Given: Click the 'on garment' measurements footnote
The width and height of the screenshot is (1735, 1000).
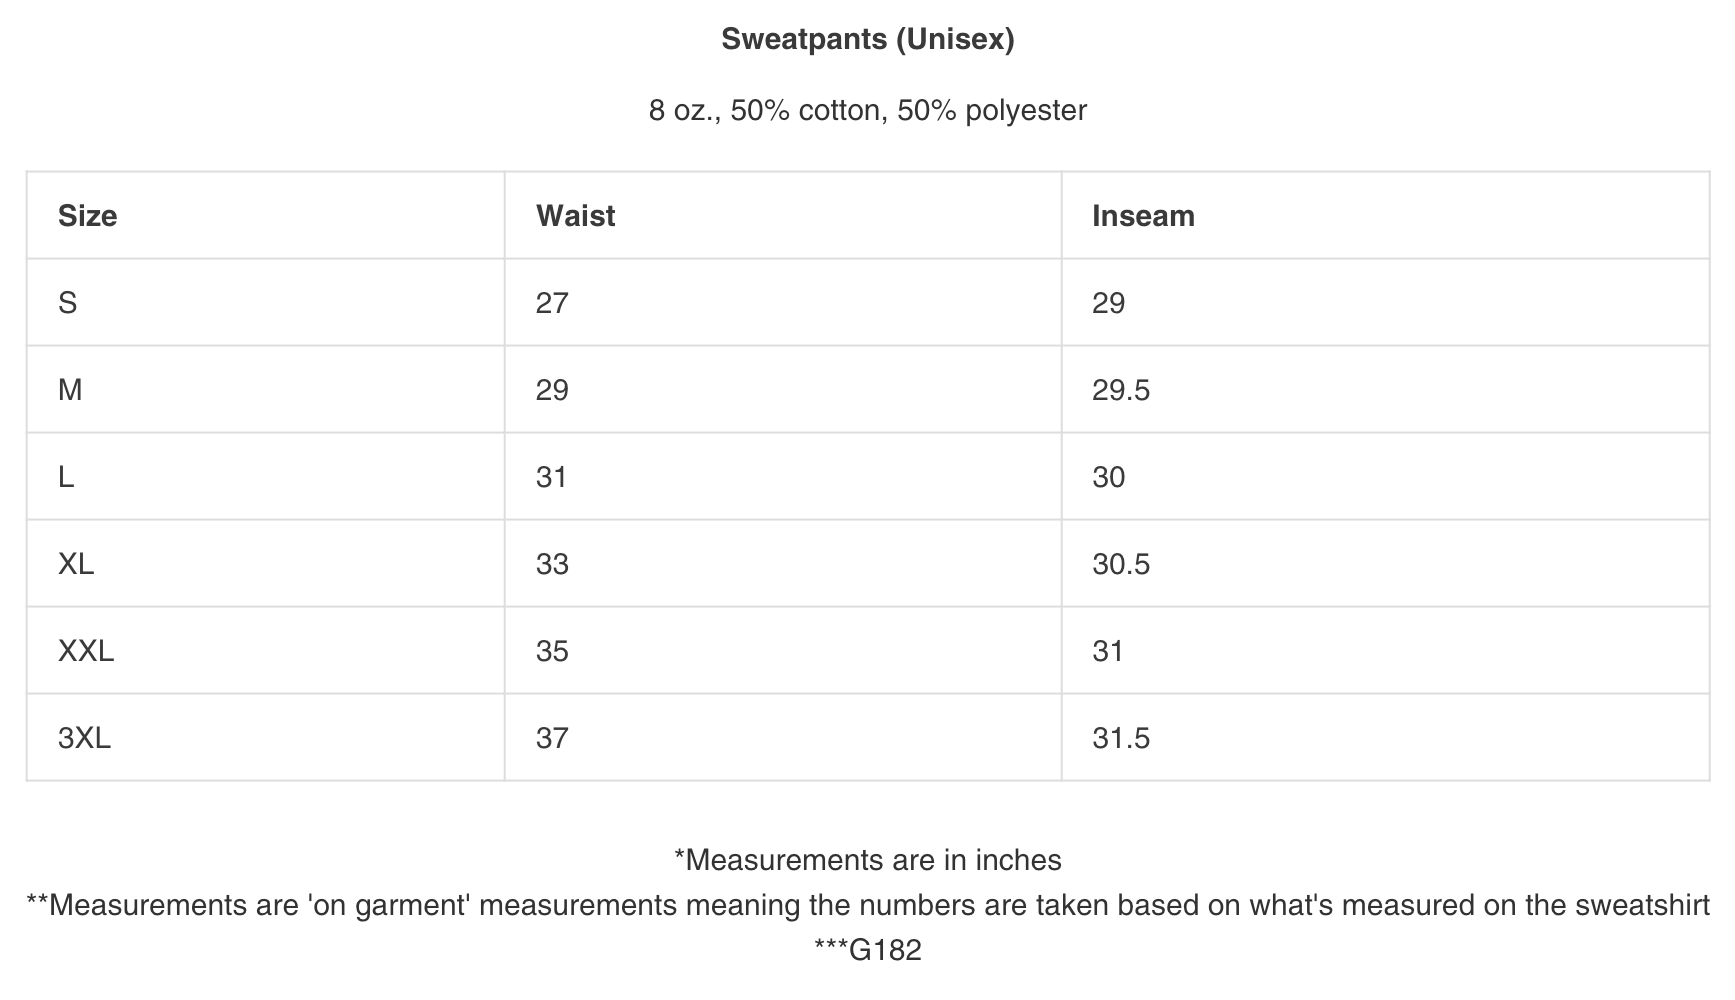Looking at the screenshot, I should click(867, 905).
